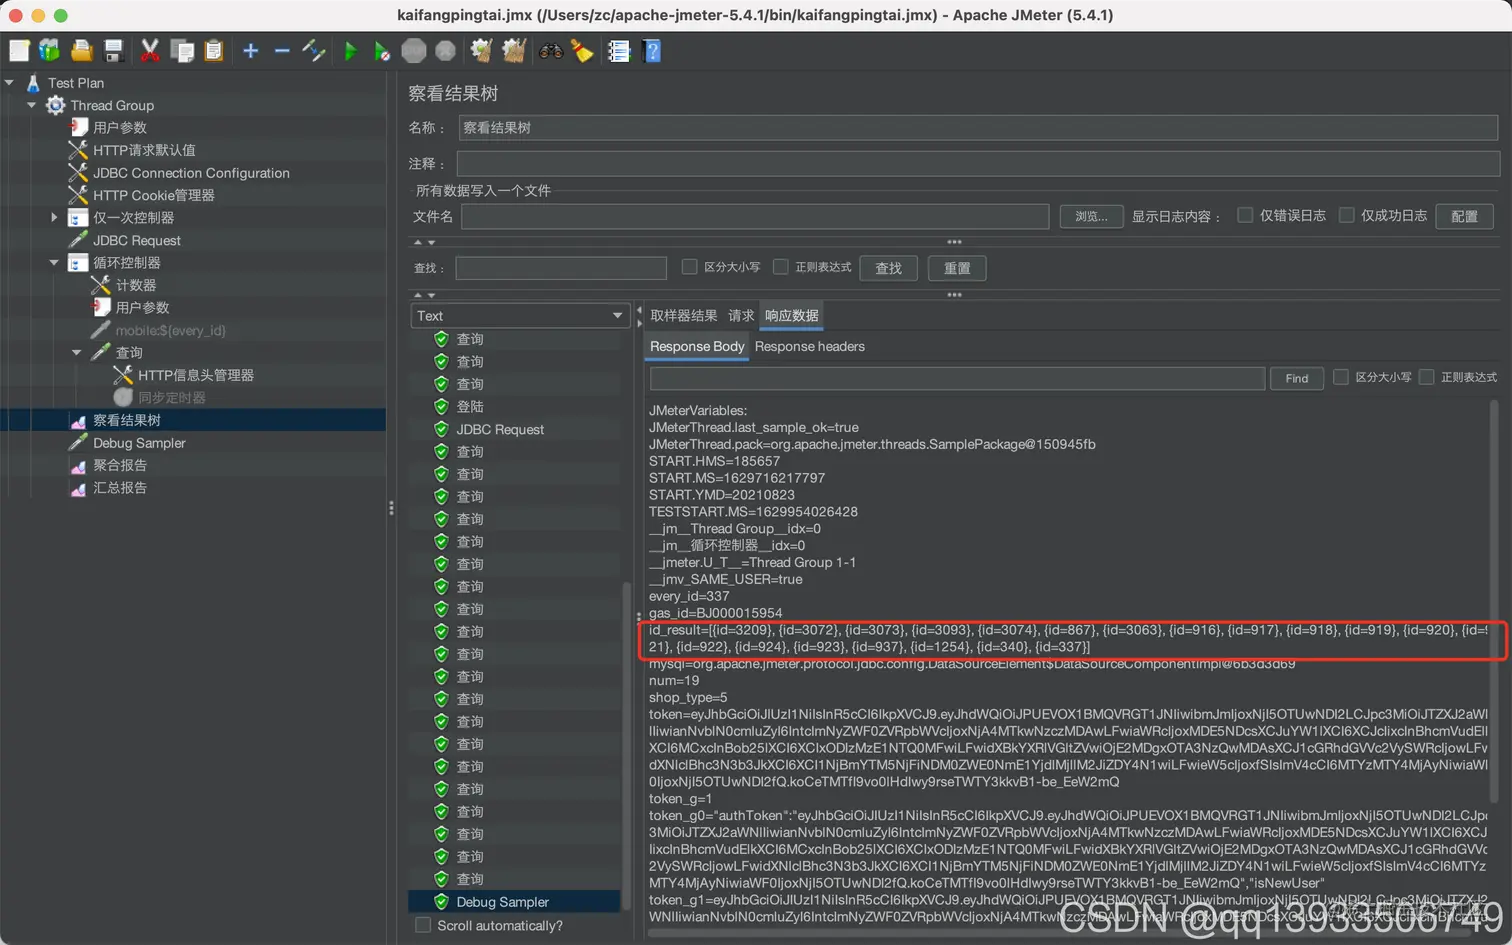Select the Debug Sampler result row
The width and height of the screenshot is (1512, 945).
[x=514, y=902]
